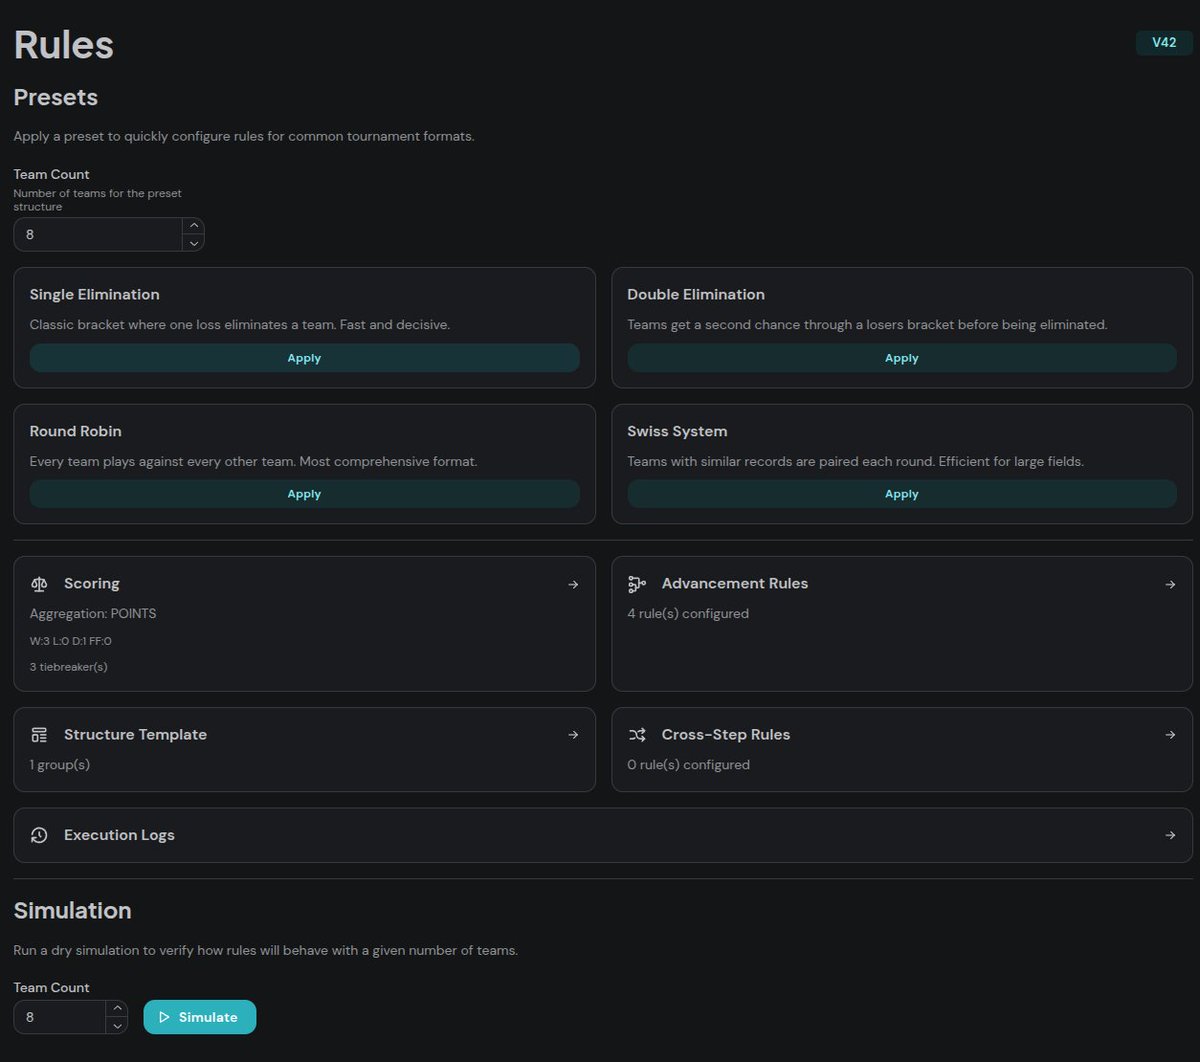
Task: Click the Simulation section heading
Action: pyautogui.click(x=72, y=911)
